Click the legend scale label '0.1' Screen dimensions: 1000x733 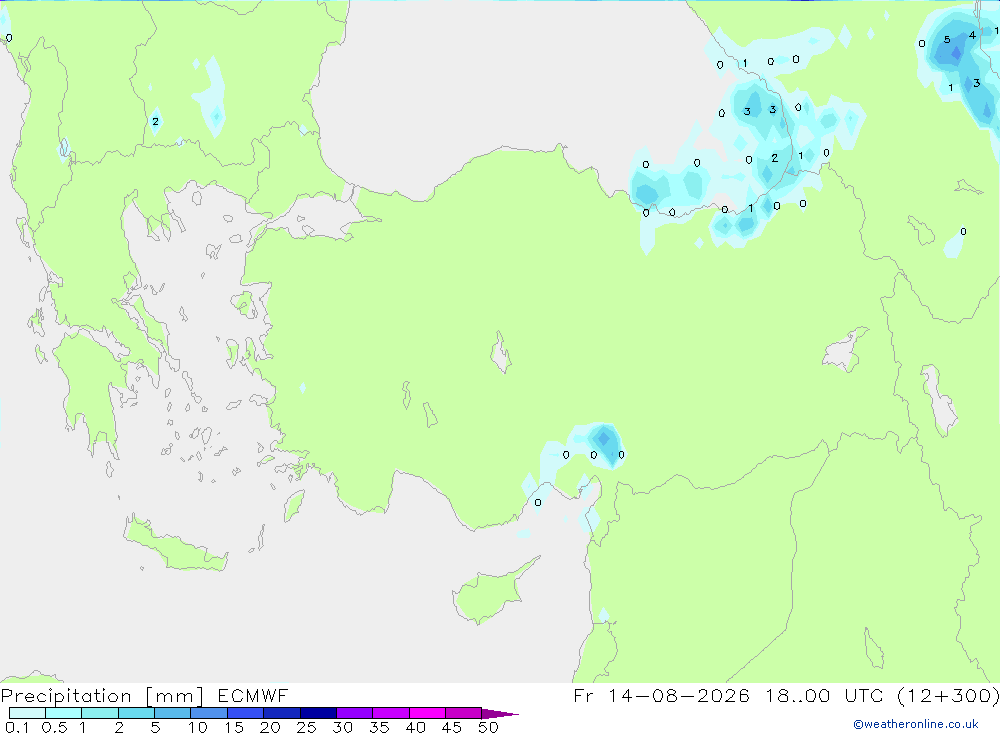16,727
